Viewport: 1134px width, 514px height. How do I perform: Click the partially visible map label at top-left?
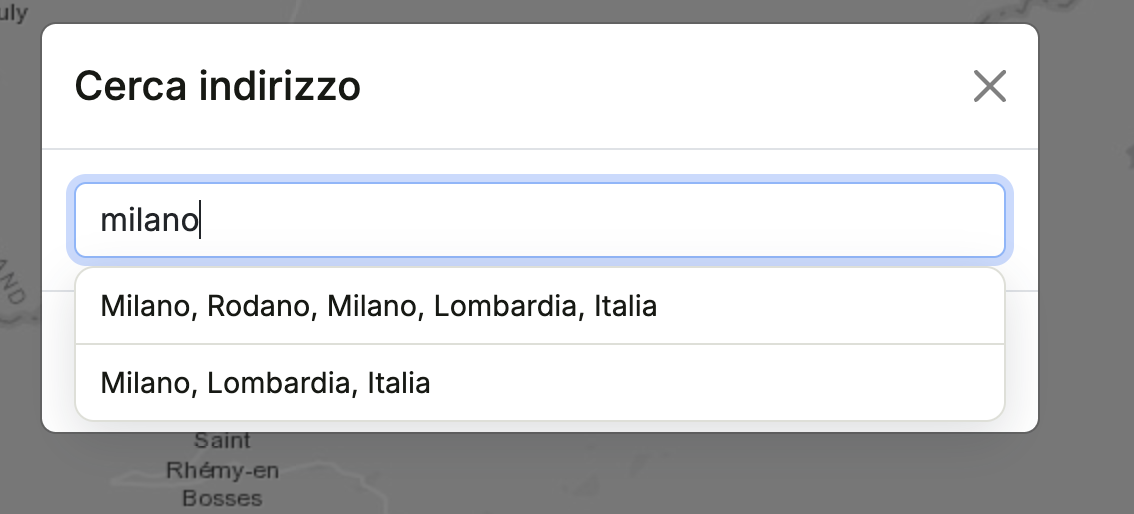click(x=12, y=12)
